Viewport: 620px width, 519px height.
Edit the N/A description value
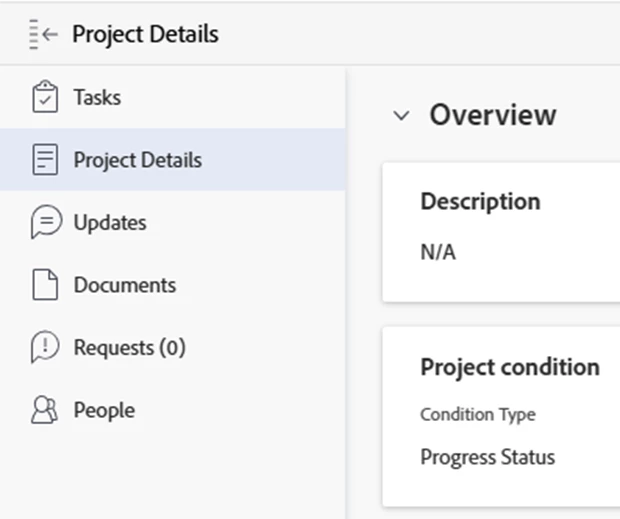pyautogui.click(x=438, y=252)
